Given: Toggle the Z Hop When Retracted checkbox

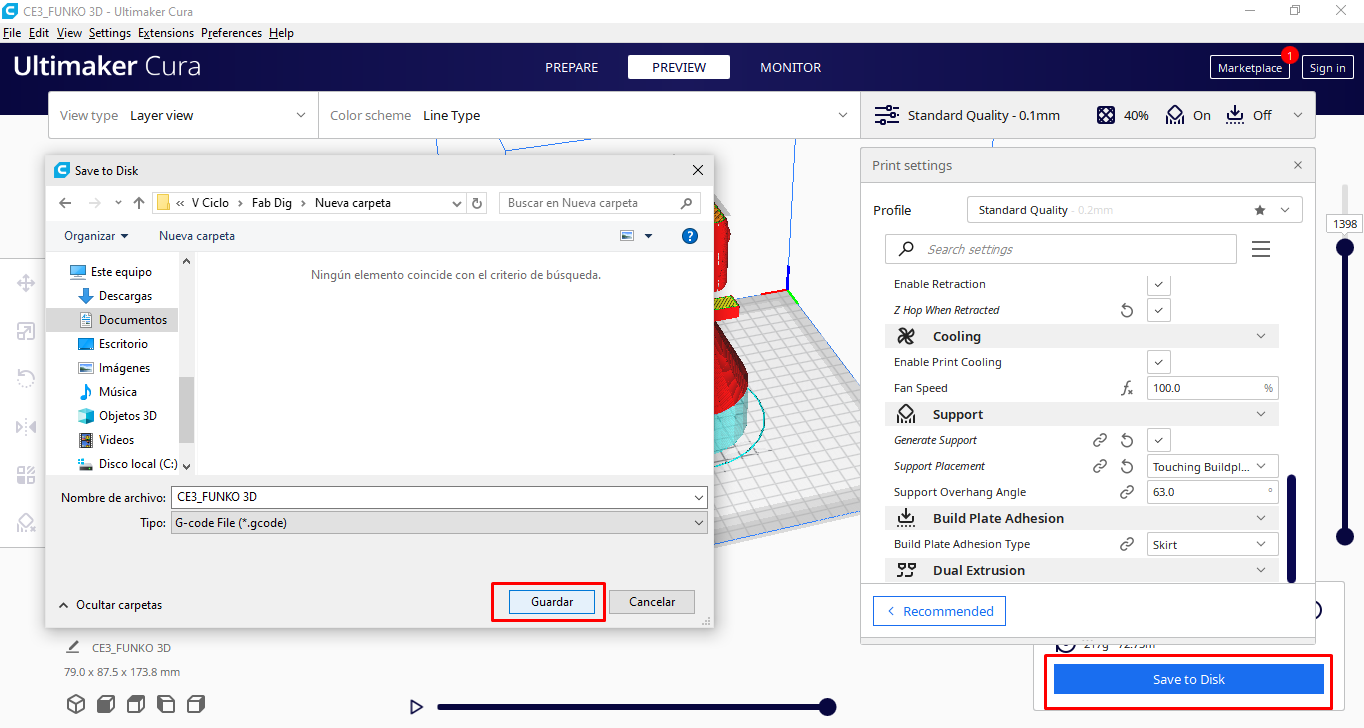Looking at the screenshot, I should (x=1159, y=310).
